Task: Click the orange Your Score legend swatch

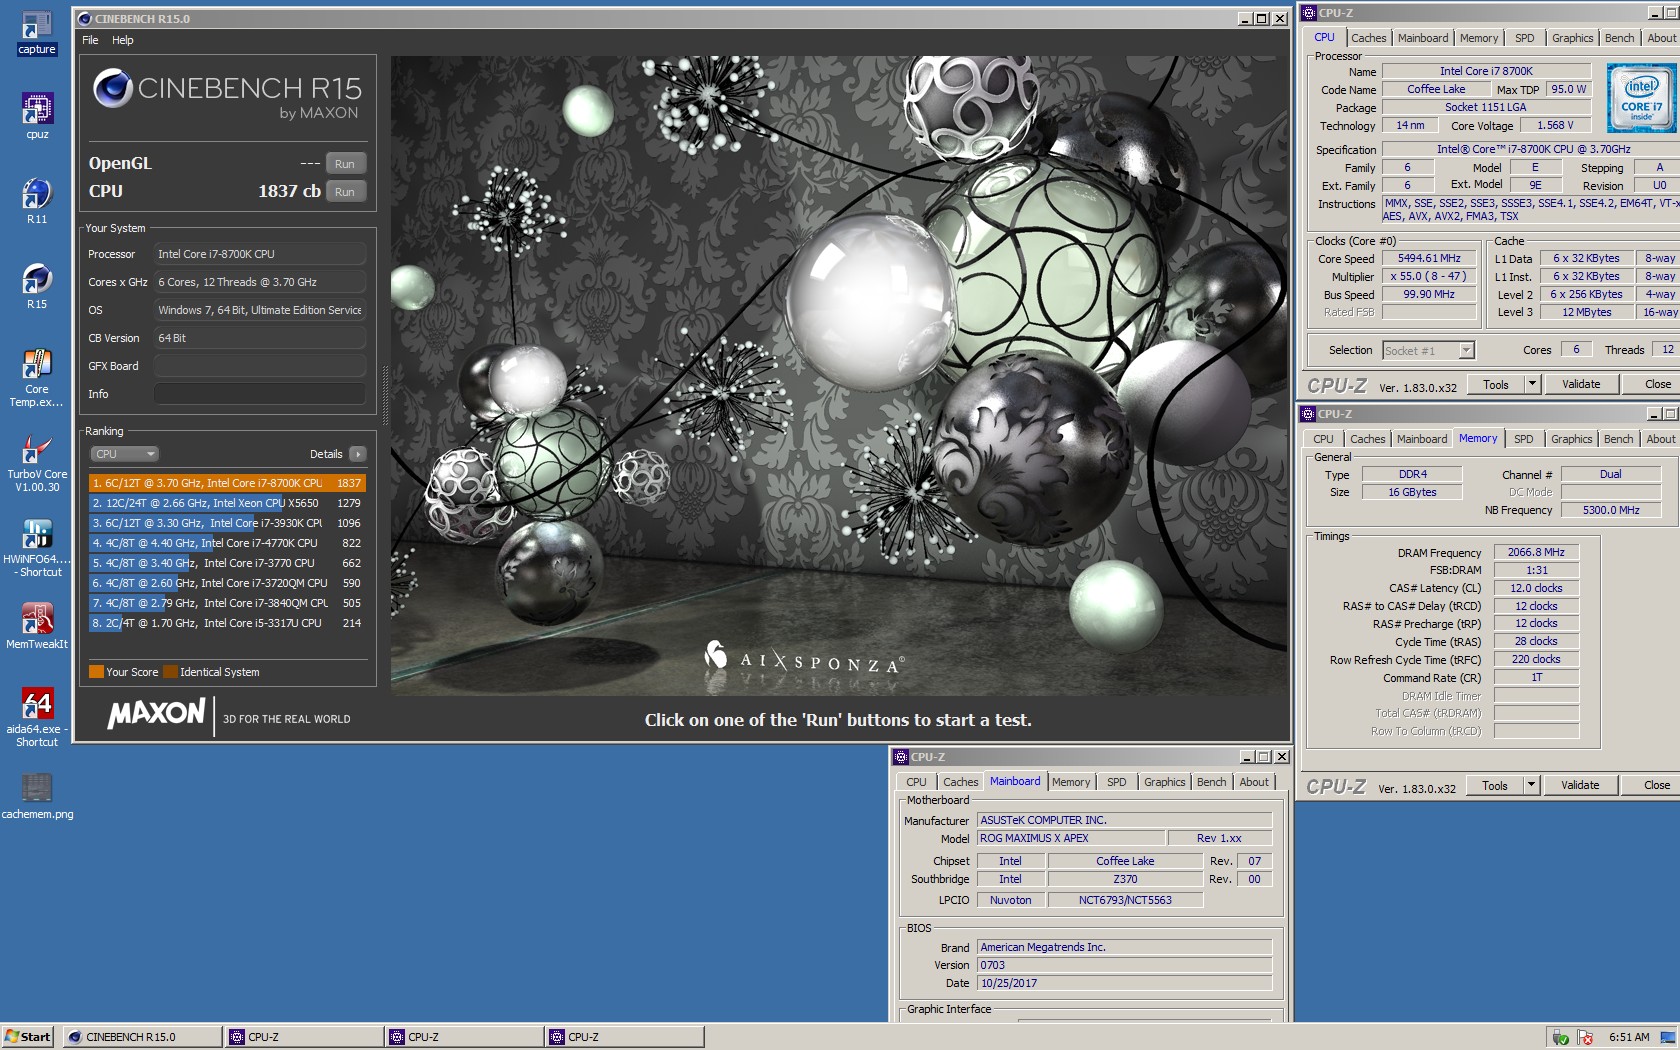Action: pos(96,672)
